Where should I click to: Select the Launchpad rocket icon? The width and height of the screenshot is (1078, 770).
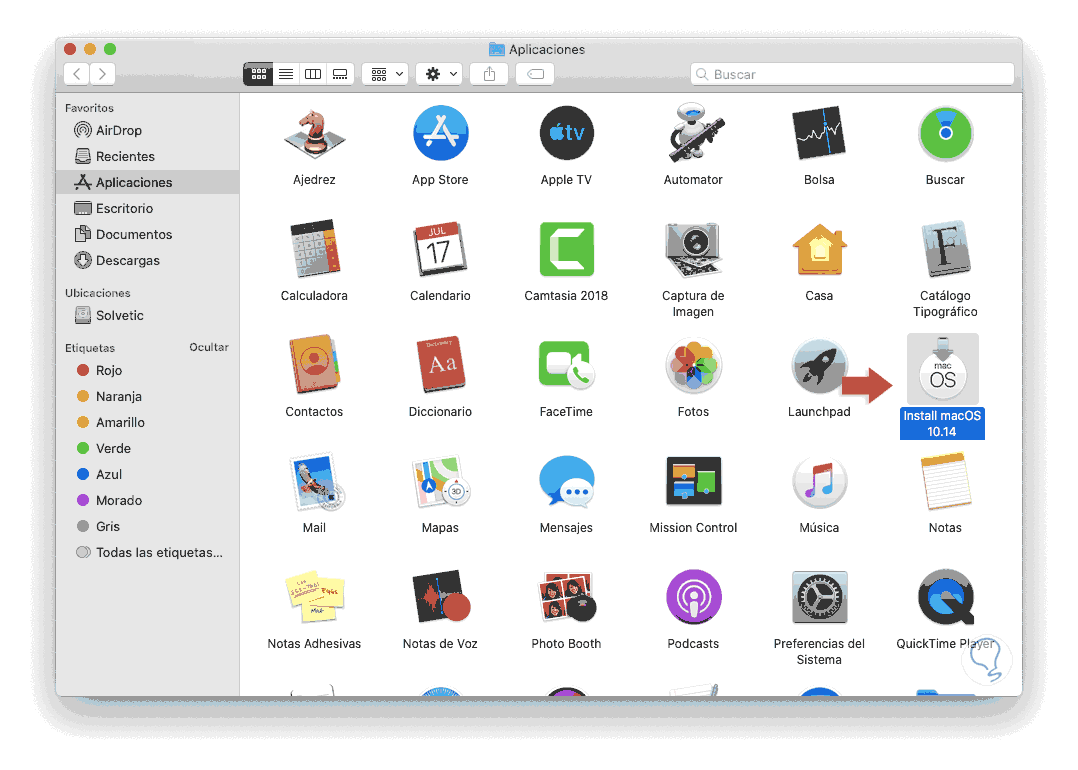pos(819,365)
